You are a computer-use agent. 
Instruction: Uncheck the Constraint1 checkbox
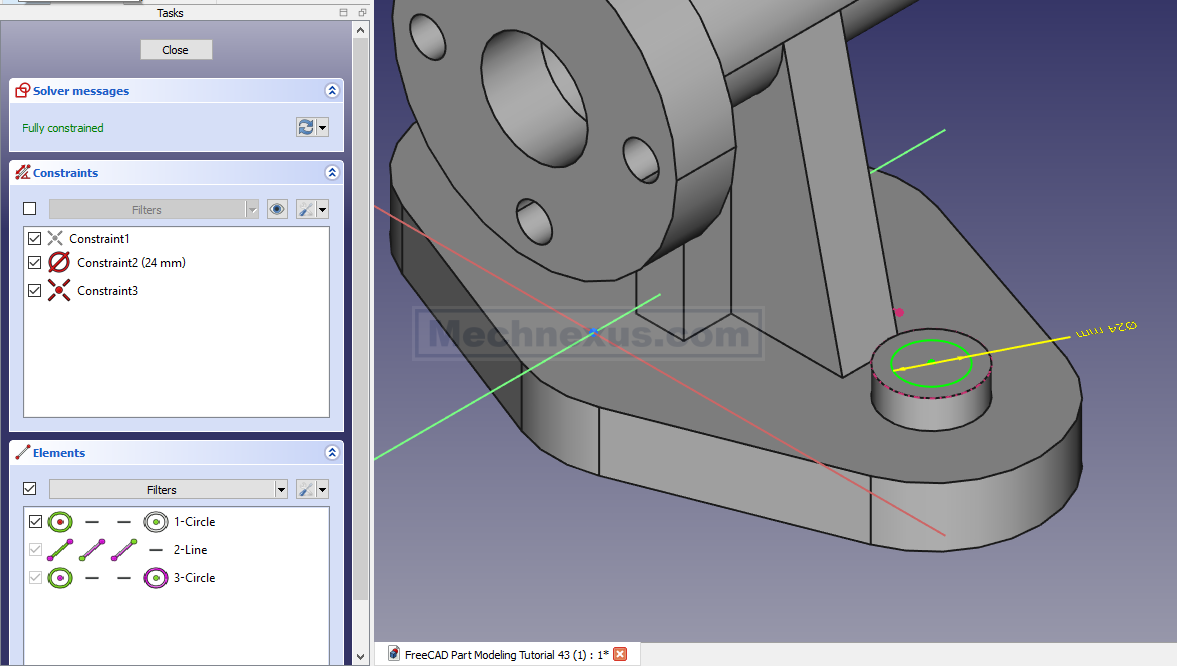pos(35,239)
